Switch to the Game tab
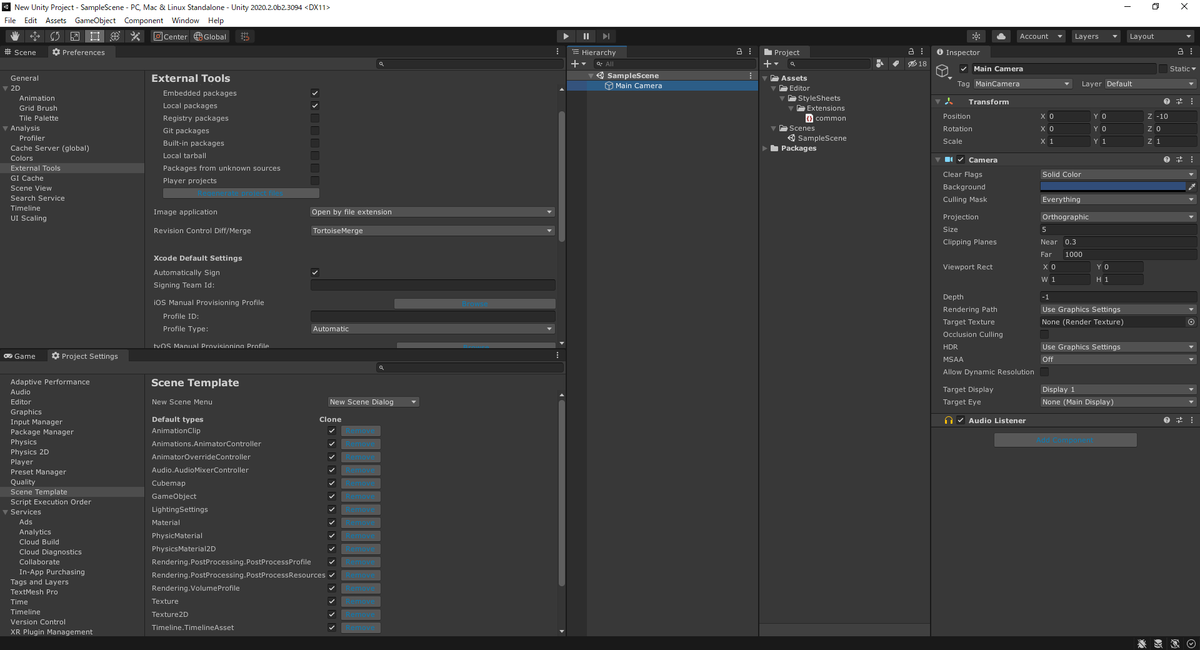 click(21, 356)
